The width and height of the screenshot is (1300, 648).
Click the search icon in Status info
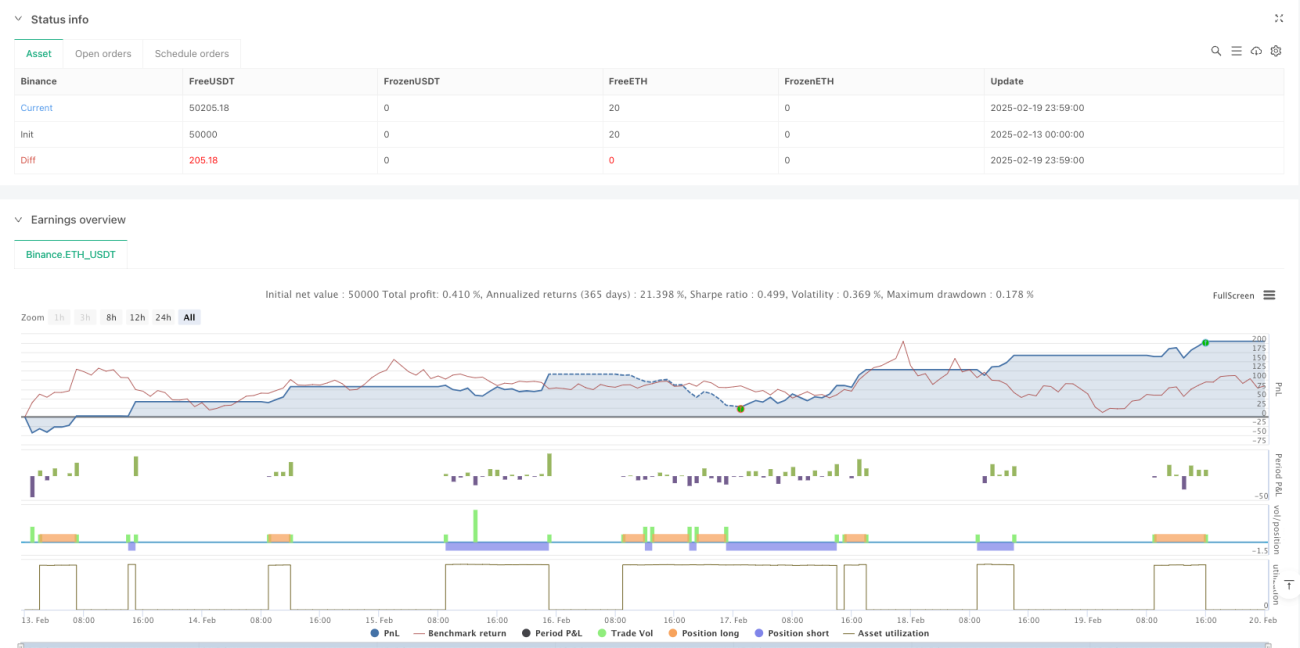pos(1216,51)
